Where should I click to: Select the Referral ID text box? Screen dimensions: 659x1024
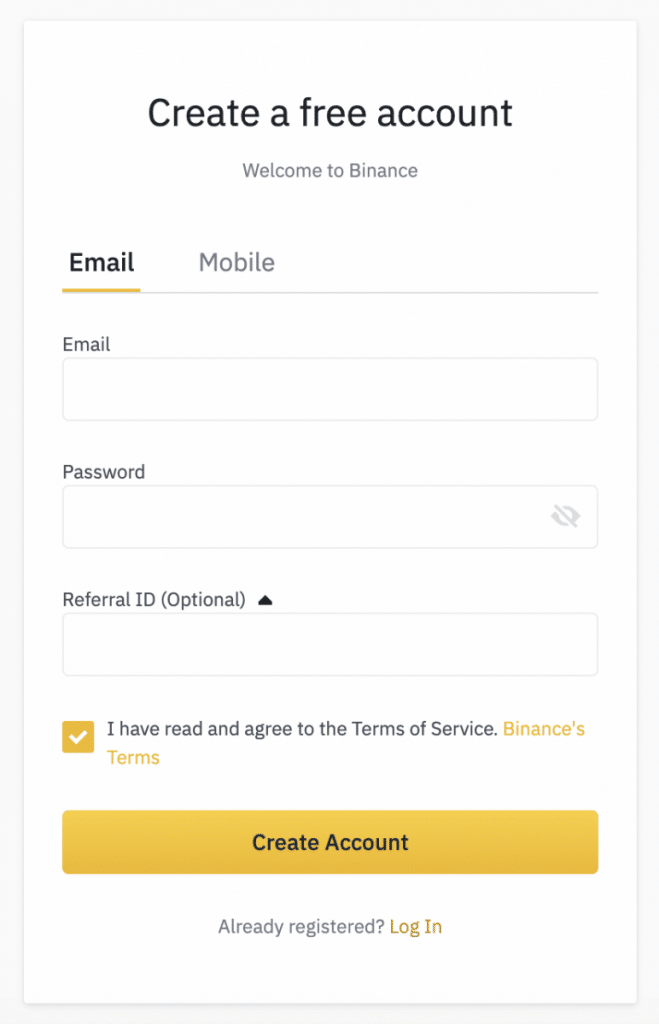pyautogui.click(x=330, y=644)
